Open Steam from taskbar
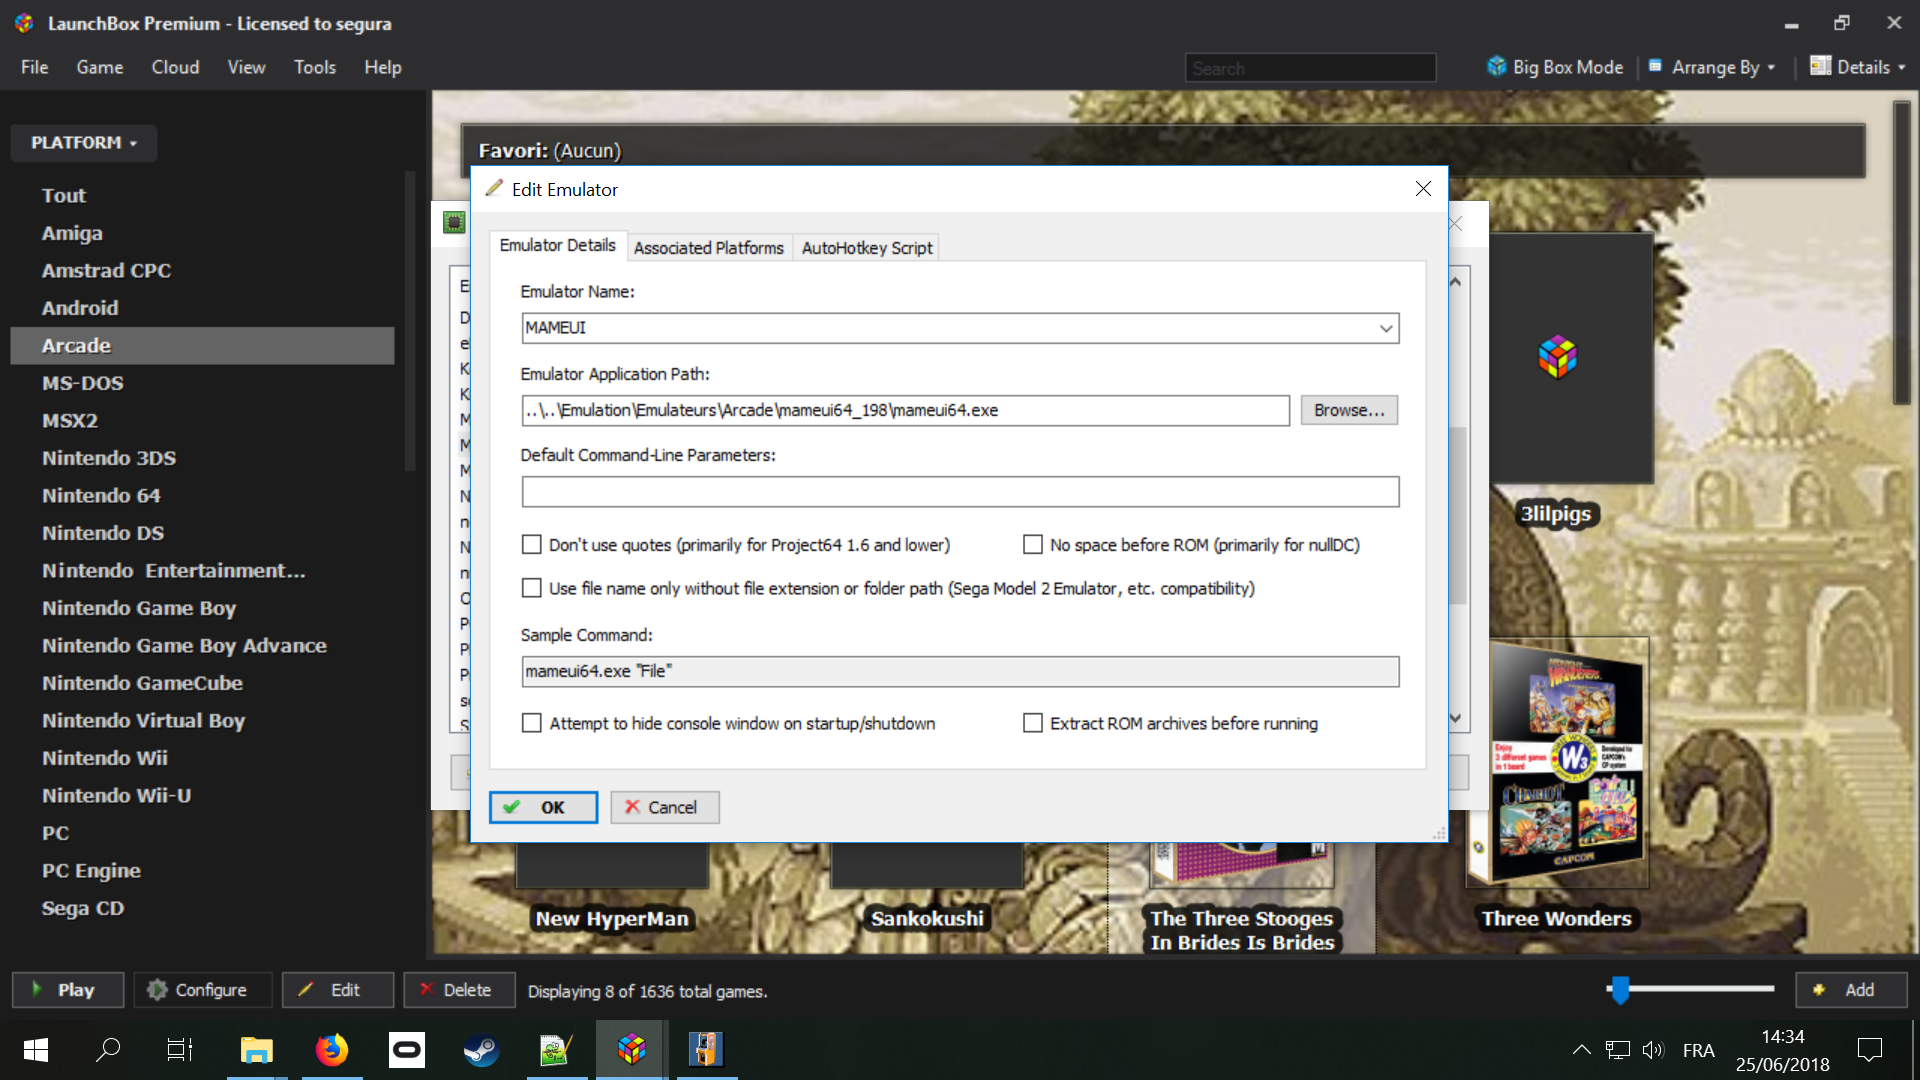The image size is (1920, 1080). pos(481,1050)
